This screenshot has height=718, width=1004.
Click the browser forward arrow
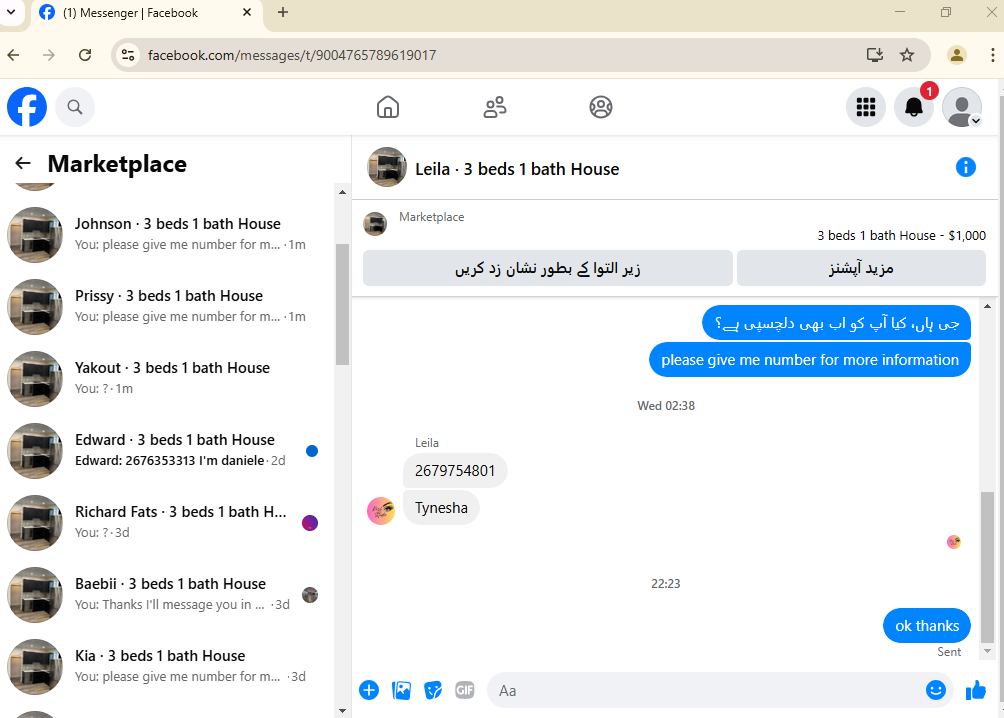point(49,55)
